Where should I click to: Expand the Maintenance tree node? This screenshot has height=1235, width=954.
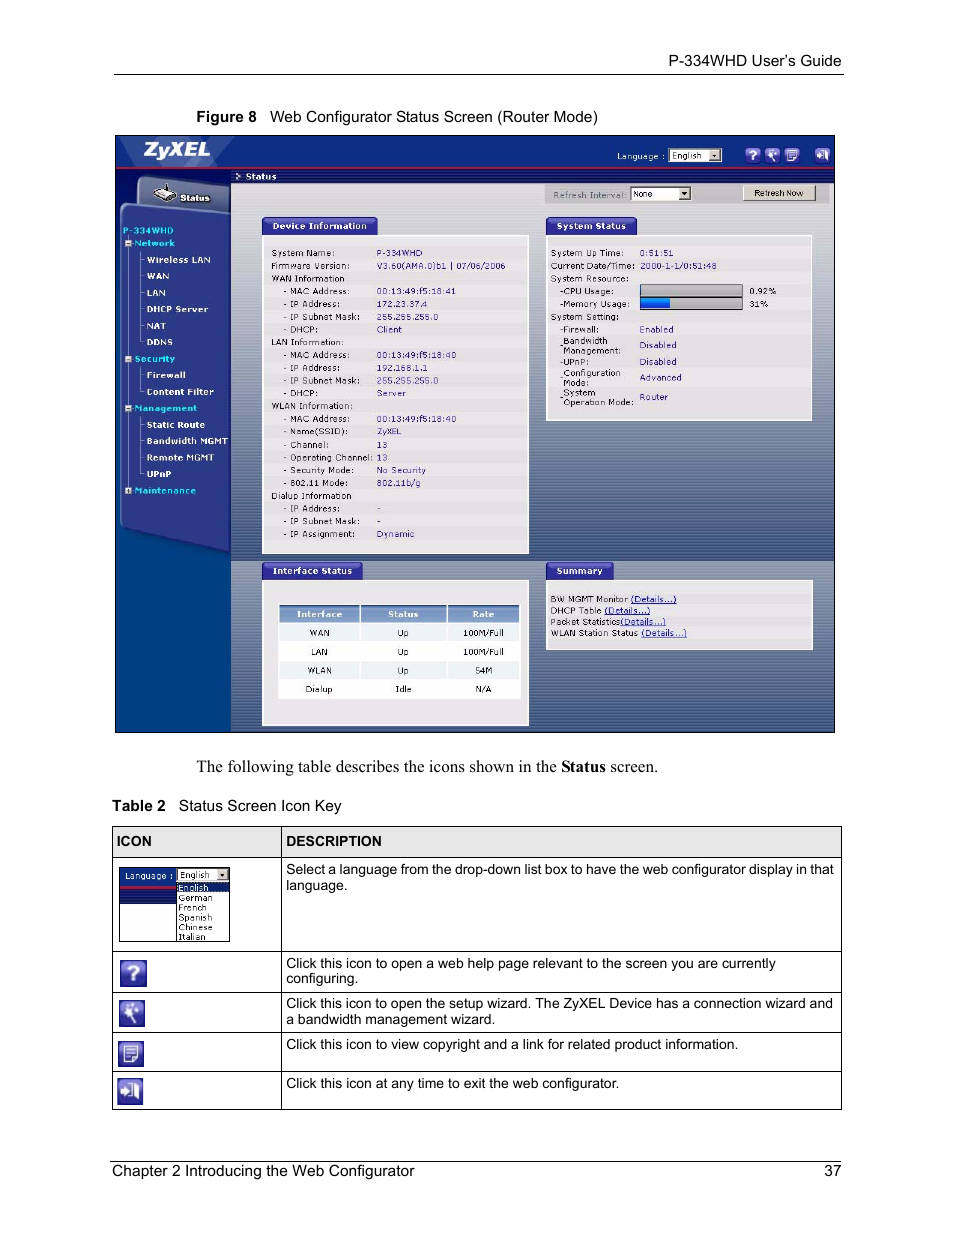click(x=128, y=491)
